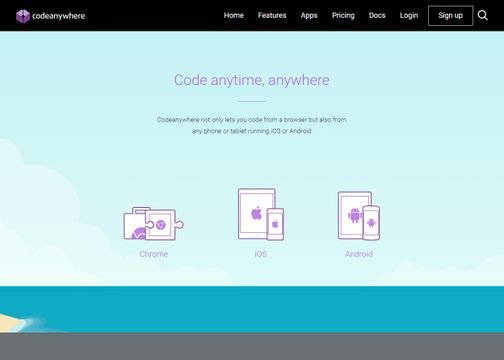Go to the Home menu item
This screenshot has height=360, width=504.
234,15
